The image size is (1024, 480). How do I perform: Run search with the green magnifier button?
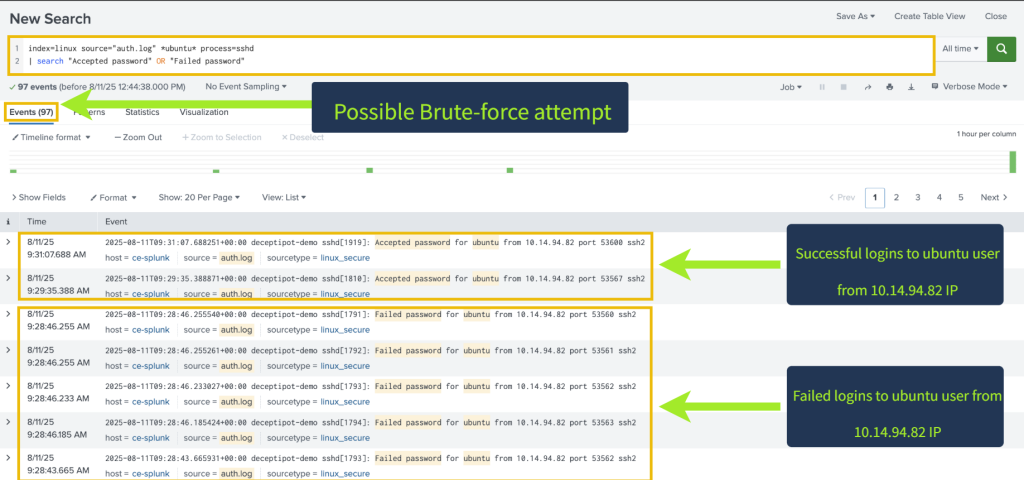coord(1001,49)
